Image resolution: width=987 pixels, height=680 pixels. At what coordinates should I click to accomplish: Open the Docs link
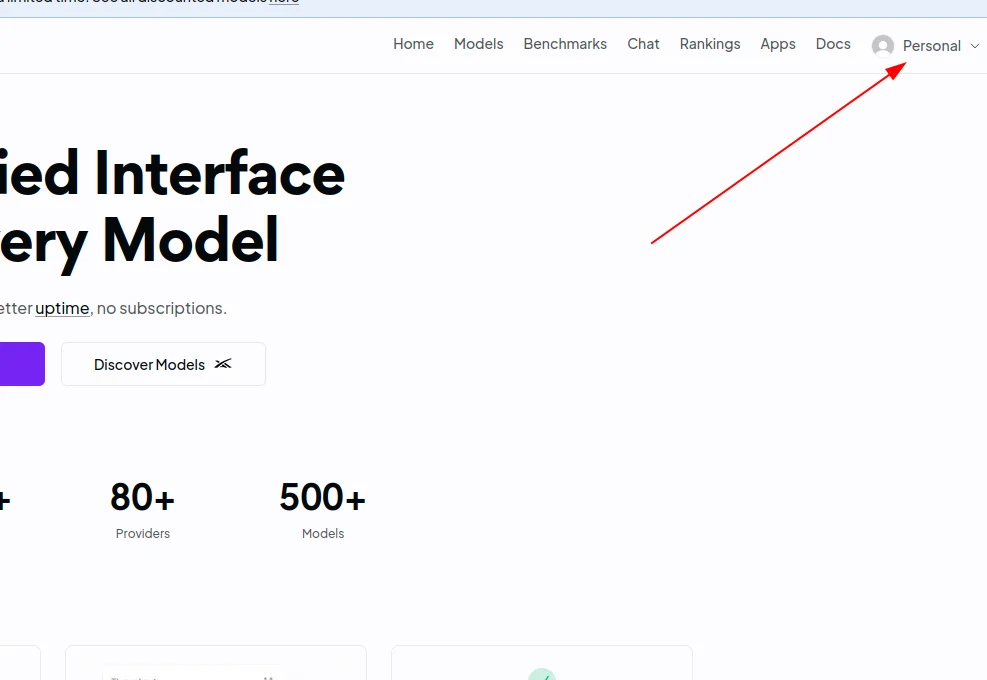tap(833, 44)
